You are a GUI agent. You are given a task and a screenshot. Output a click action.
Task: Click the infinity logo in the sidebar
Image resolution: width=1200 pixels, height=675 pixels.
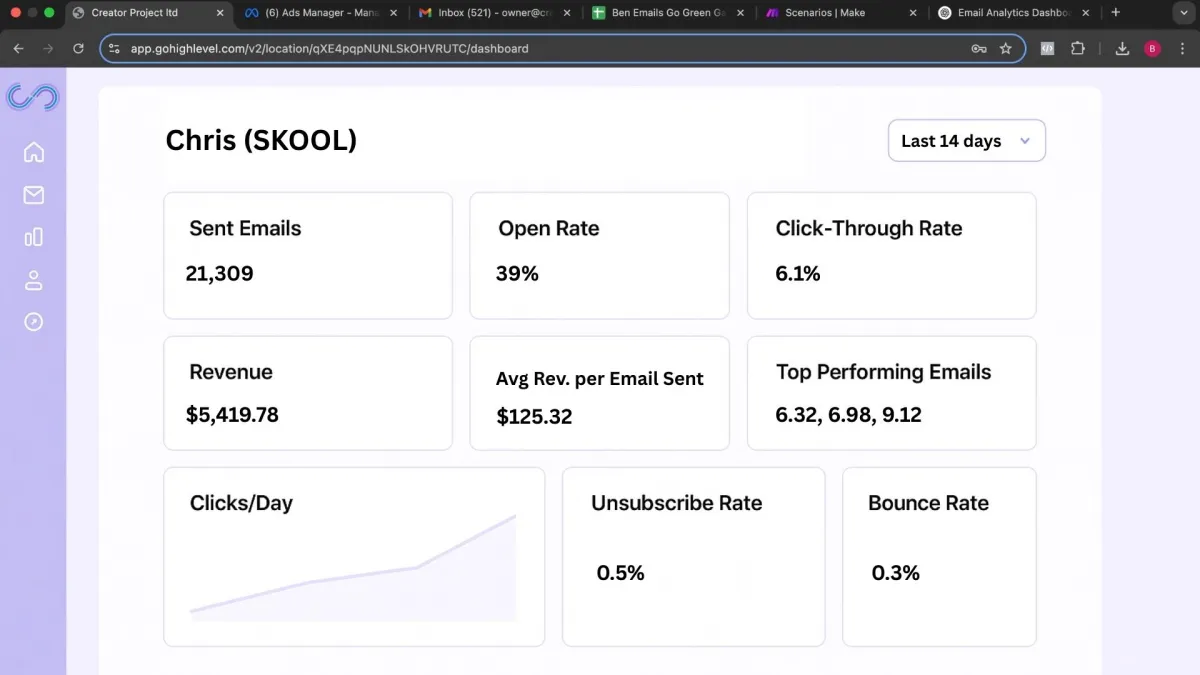[33, 97]
